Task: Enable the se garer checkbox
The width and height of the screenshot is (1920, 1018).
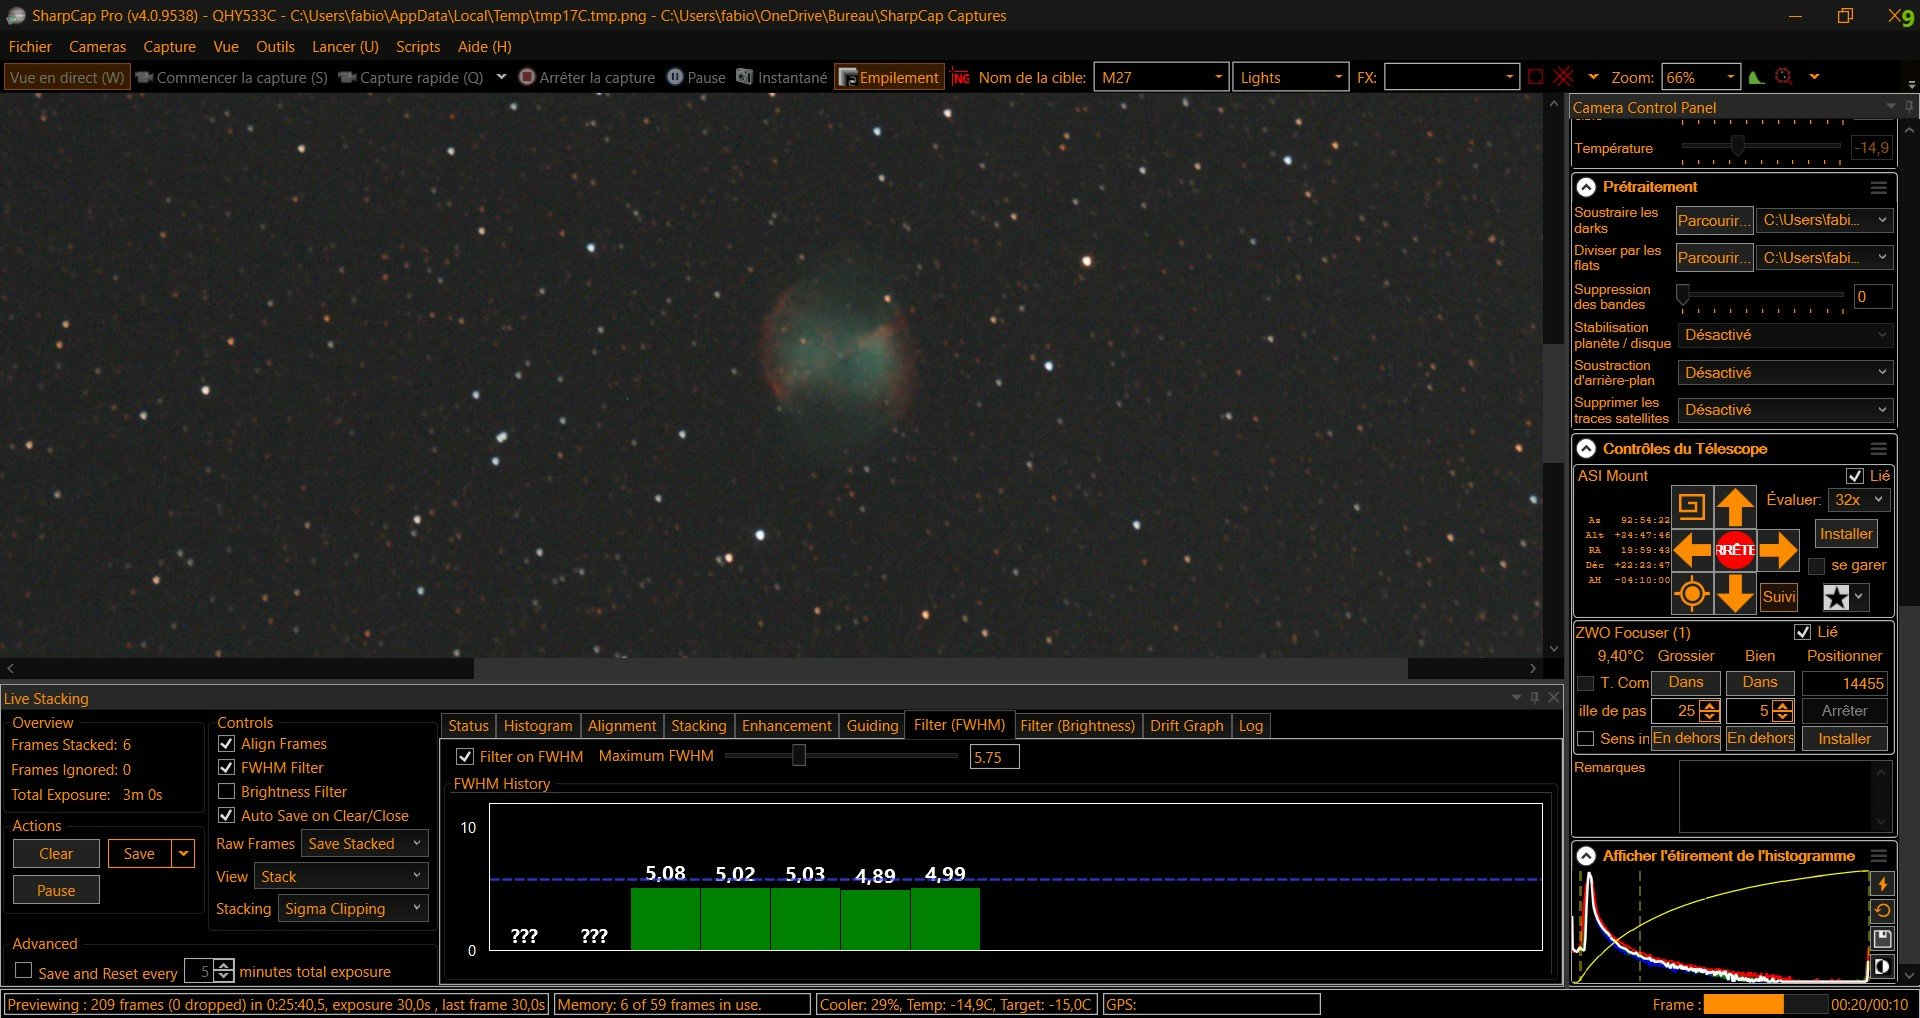Action: (1817, 566)
